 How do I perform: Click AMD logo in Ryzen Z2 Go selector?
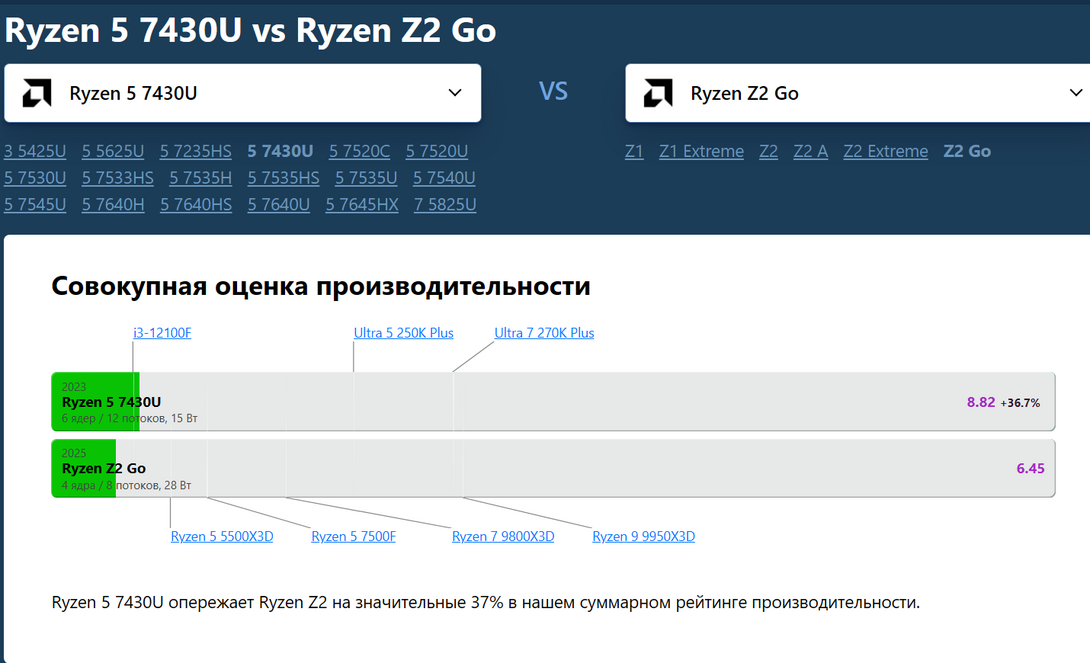point(658,93)
